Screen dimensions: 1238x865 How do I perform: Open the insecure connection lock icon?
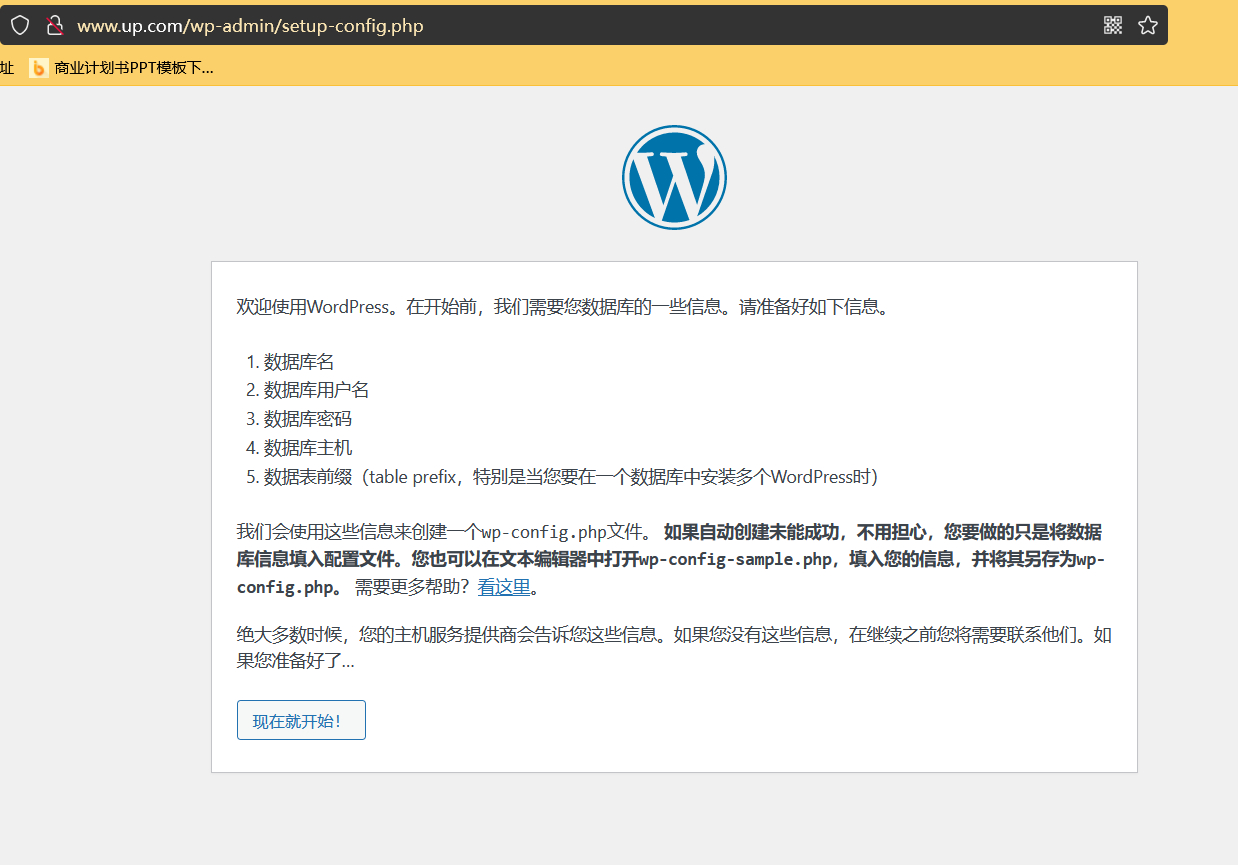click(x=55, y=25)
